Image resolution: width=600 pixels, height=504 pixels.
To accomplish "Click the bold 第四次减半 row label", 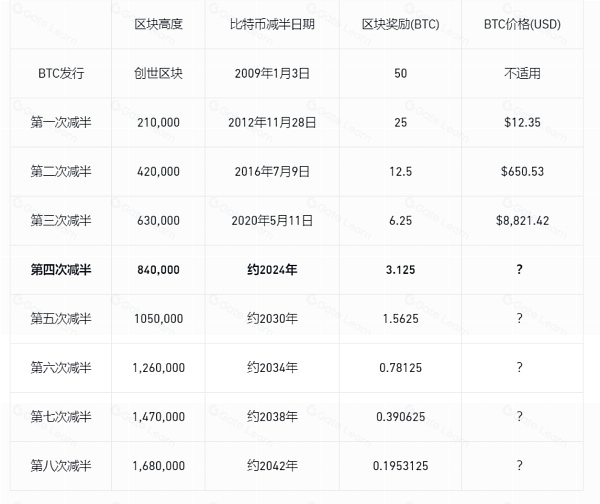I will pos(61,269).
